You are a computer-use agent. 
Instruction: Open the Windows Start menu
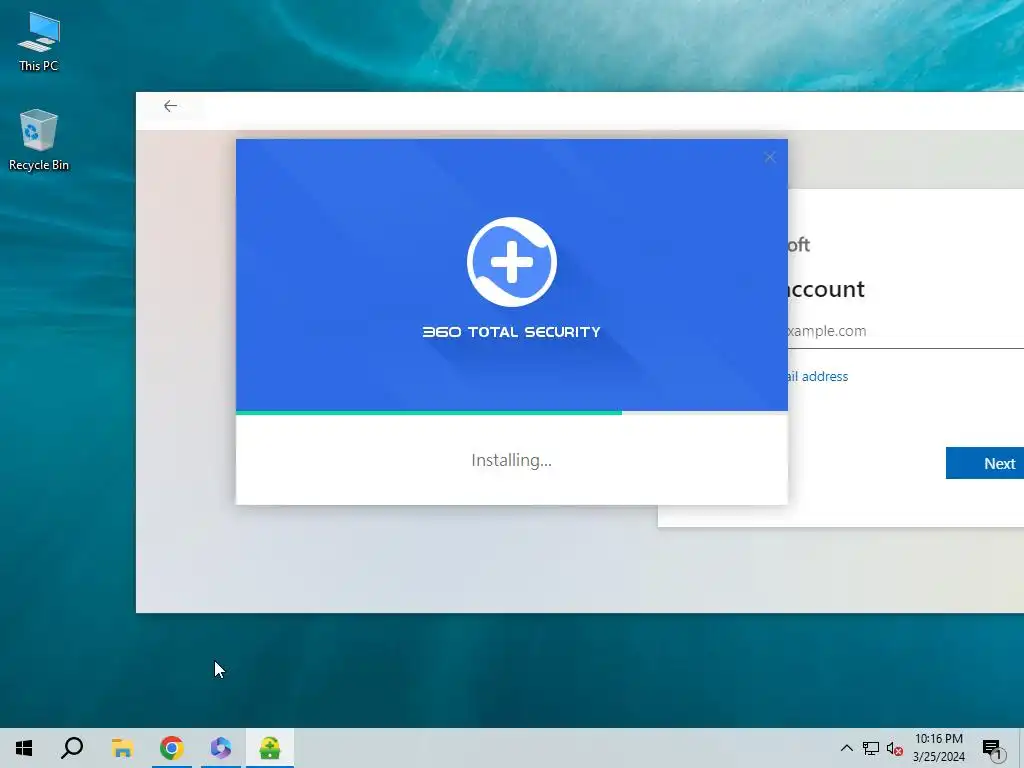coord(24,748)
